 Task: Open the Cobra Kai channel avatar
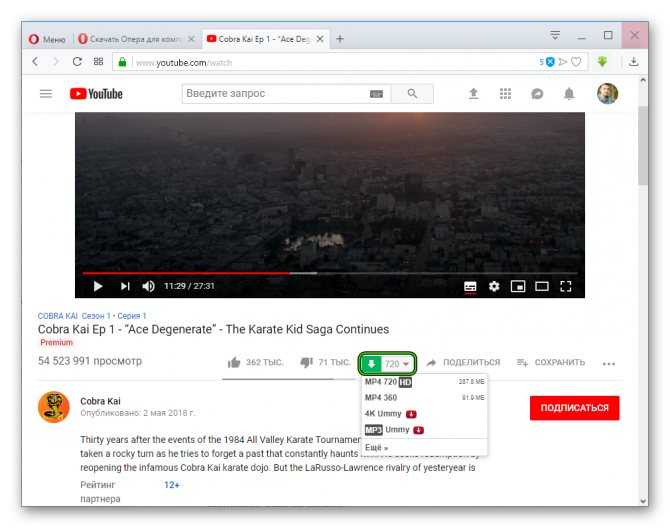tap(54, 407)
